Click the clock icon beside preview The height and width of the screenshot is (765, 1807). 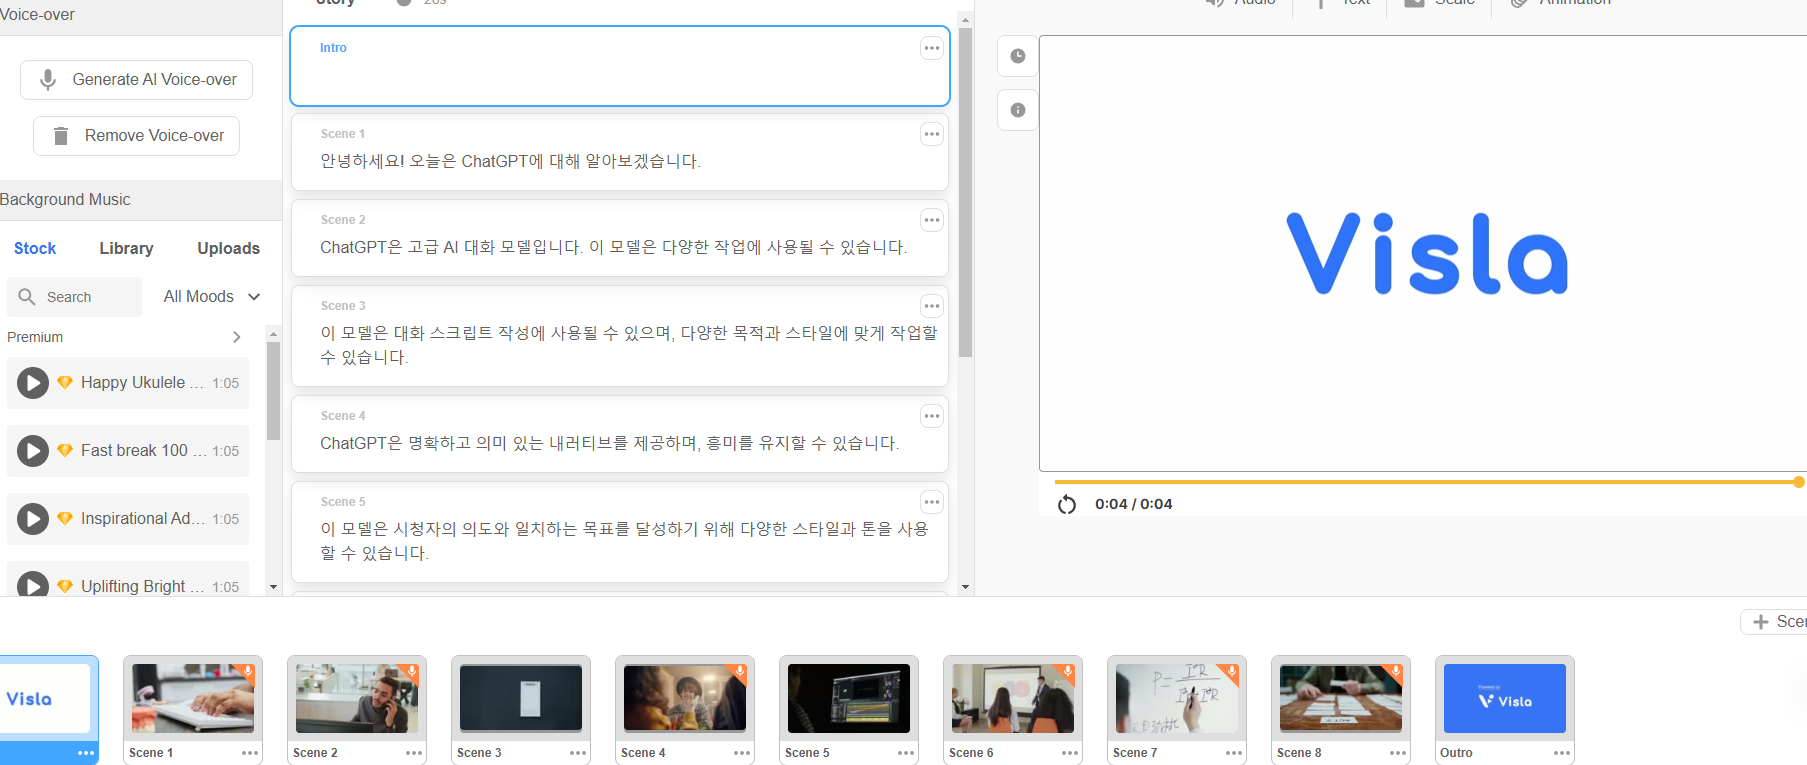[1018, 56]
